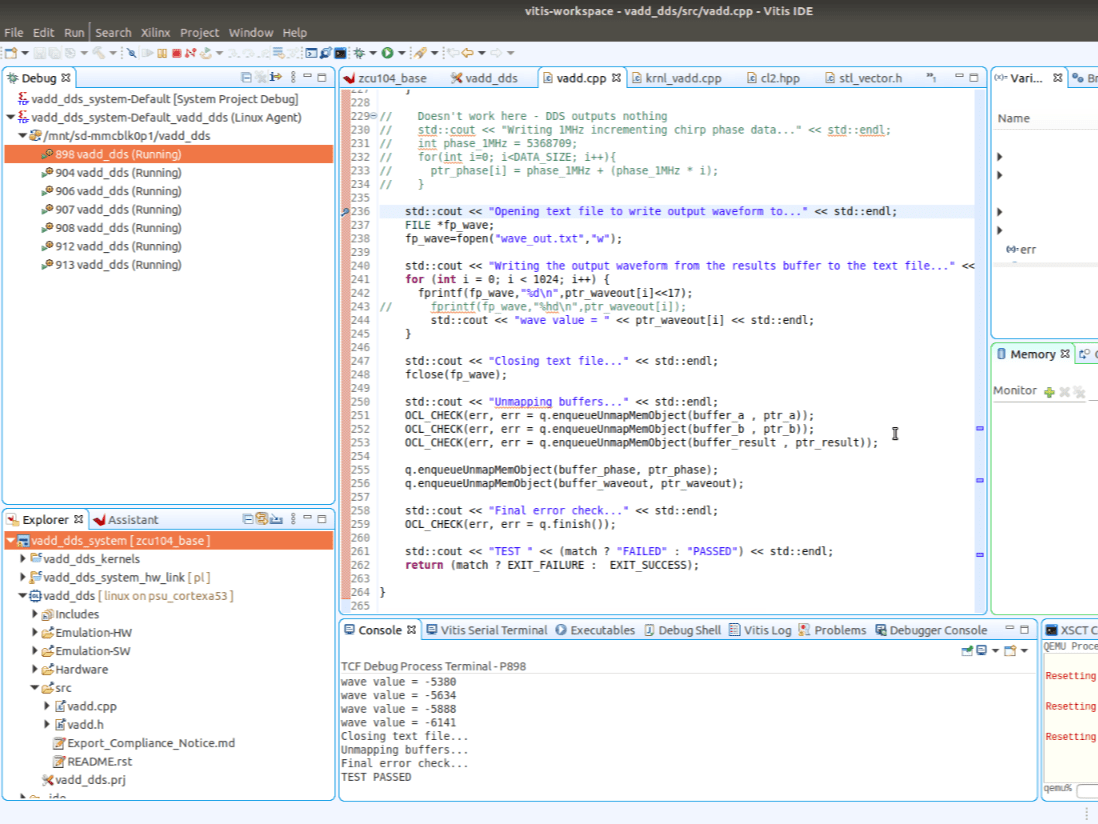Click the Collapse All icon in Debug panel

[245, 77]
